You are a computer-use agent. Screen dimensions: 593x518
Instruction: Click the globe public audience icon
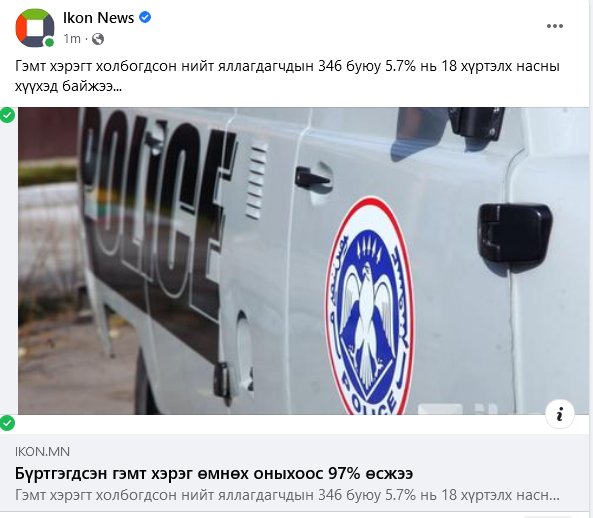[98, 39]
